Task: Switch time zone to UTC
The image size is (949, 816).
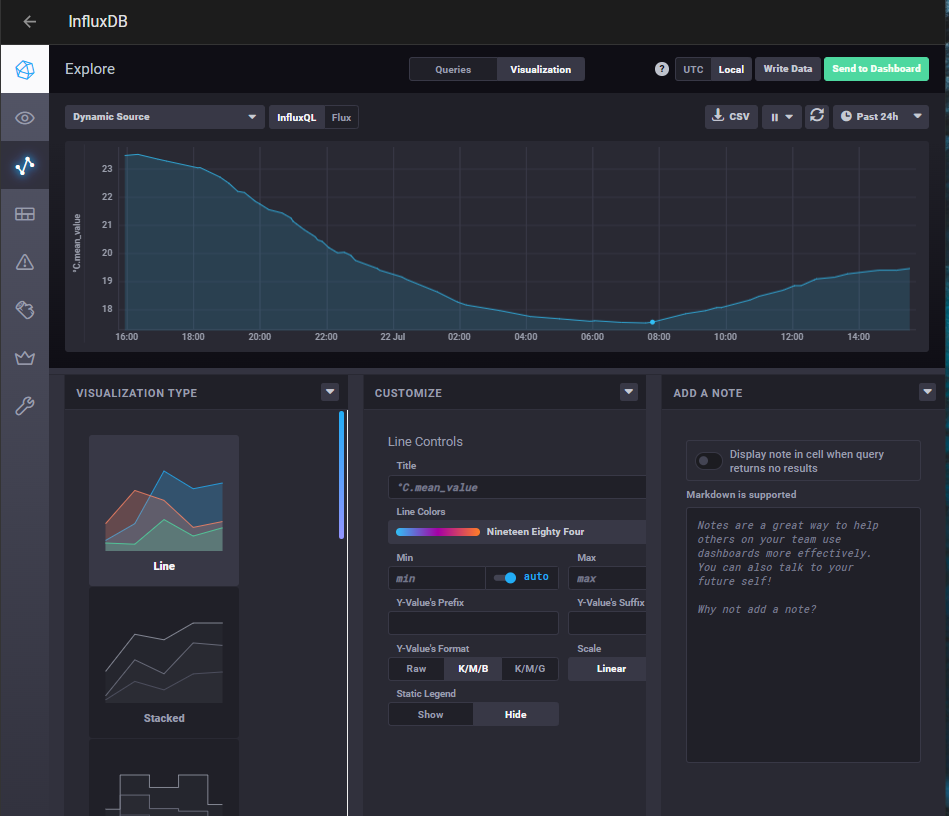Action: point(693,69)
